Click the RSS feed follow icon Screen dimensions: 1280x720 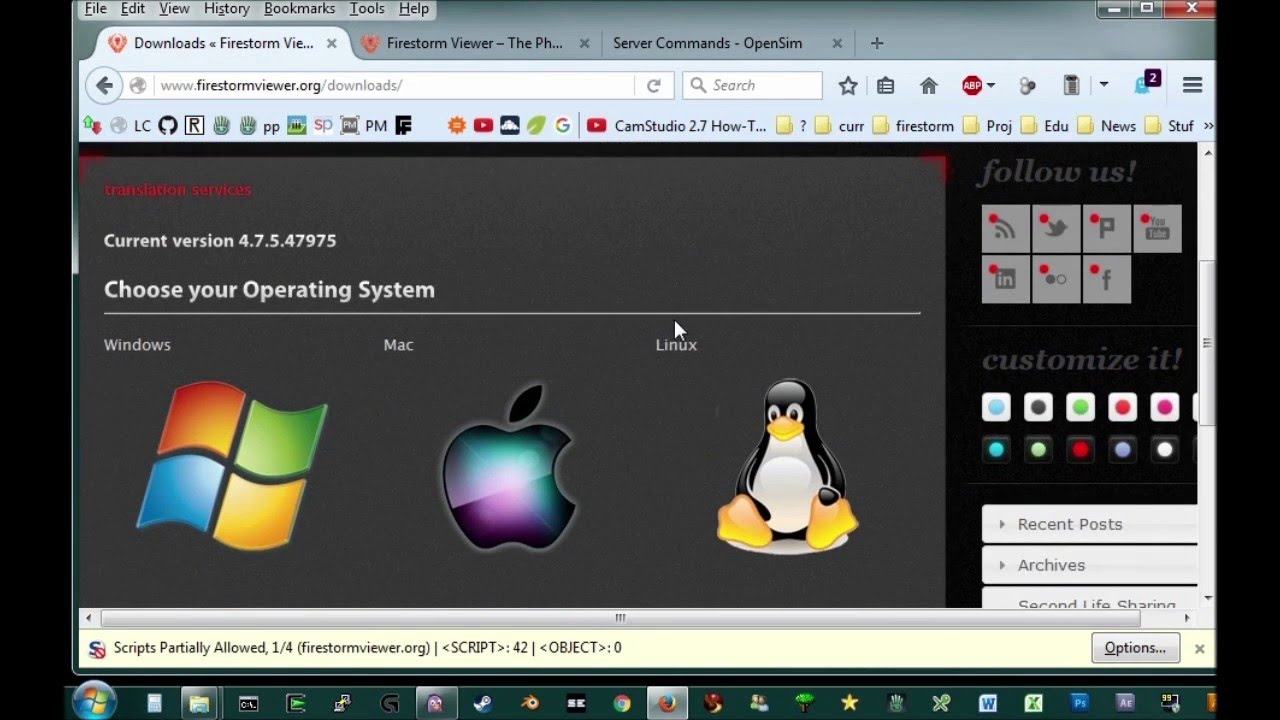click(x=1006, y=229)
